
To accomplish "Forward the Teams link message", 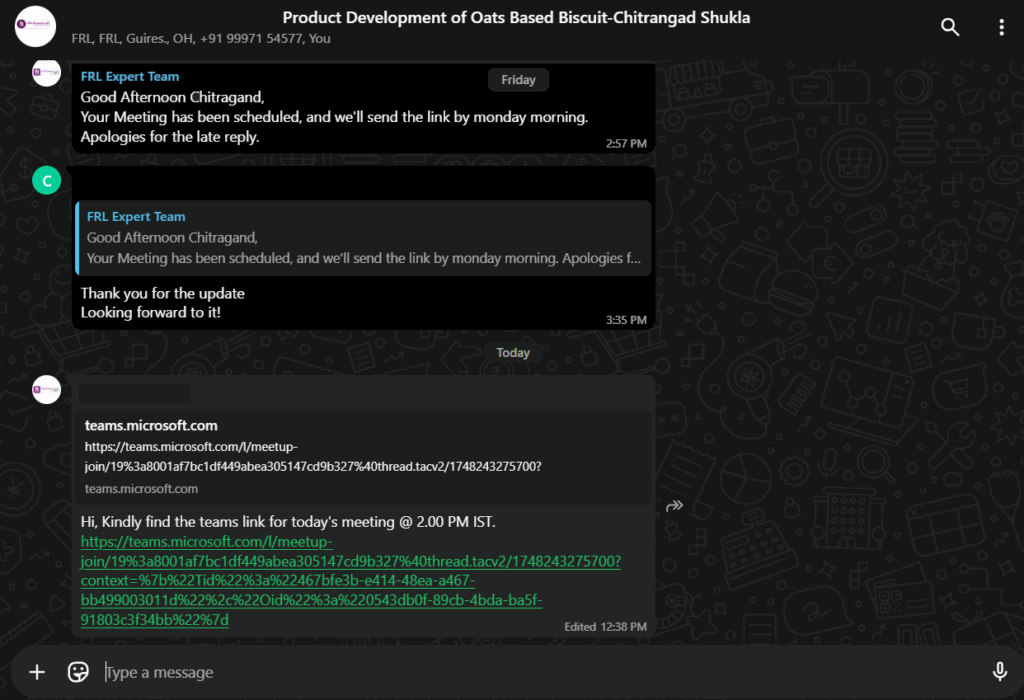I will (674, 505).
